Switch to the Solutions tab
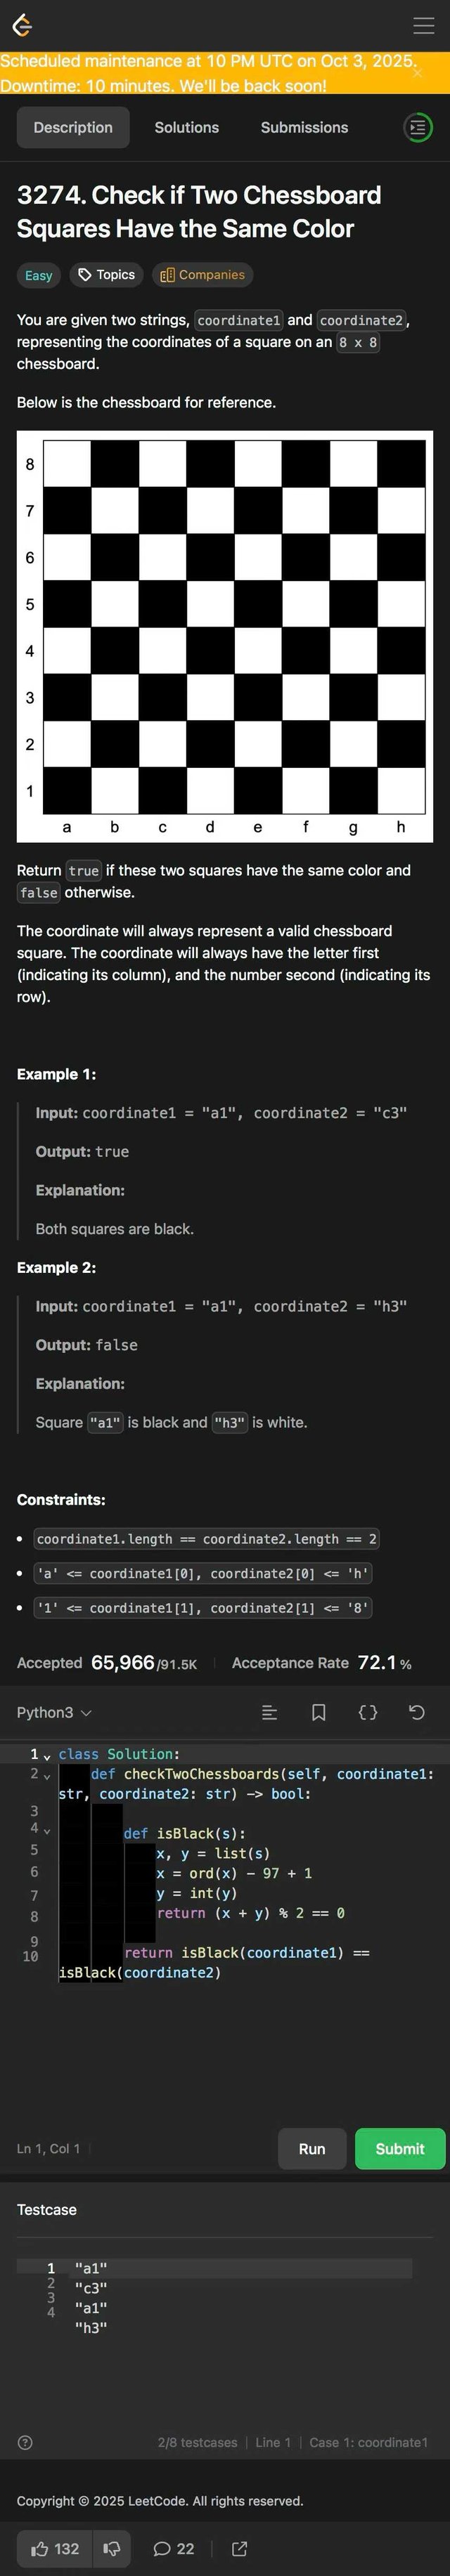The height and width of the screenshot is (2576, 450). pyautogui.click(x=187, y=128)
